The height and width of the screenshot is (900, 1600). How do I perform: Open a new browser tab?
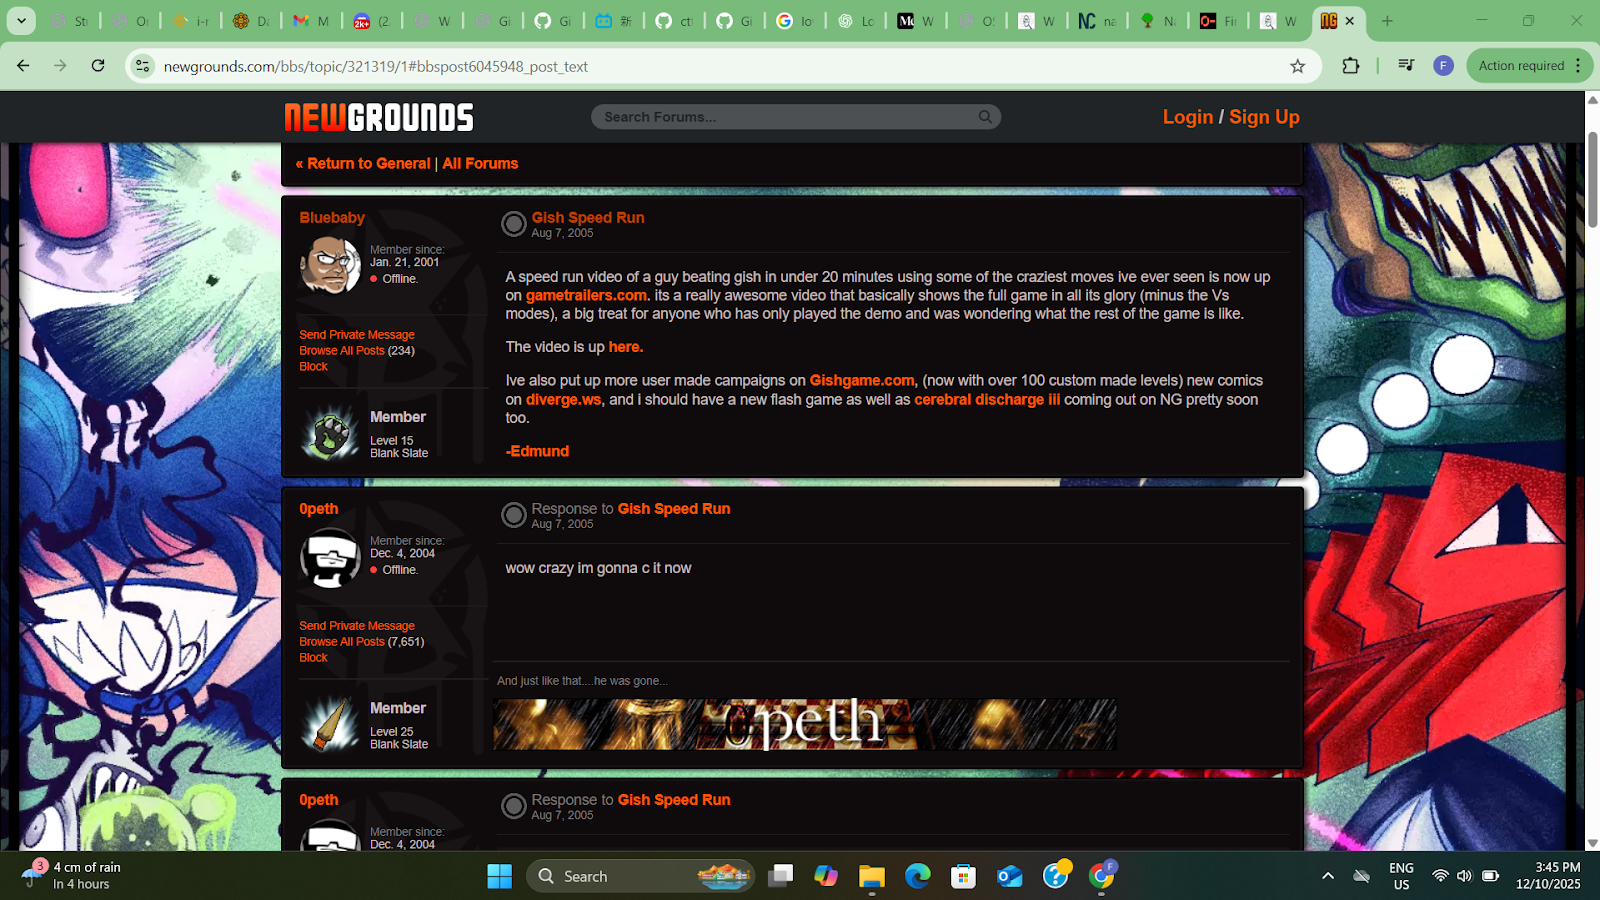(x=1387, y=21)
